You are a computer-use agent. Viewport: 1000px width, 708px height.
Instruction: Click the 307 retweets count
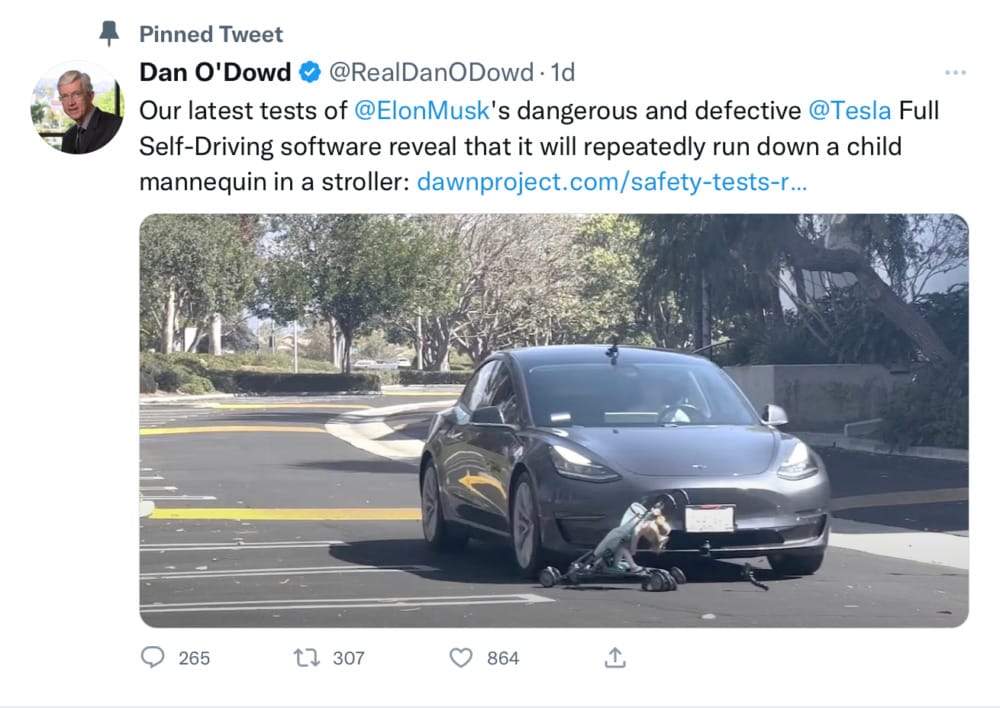348,657
